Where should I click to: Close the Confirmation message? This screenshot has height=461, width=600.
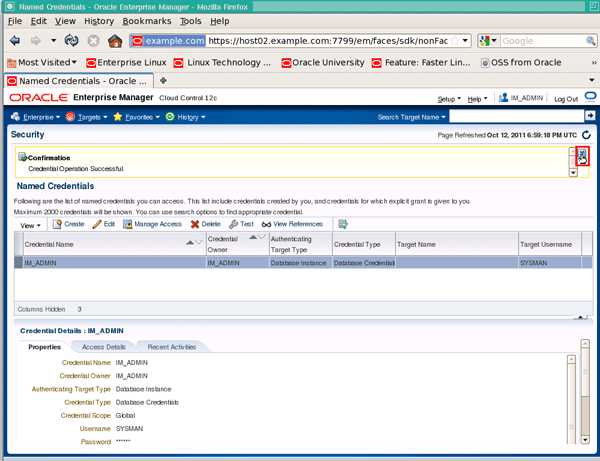582,154
